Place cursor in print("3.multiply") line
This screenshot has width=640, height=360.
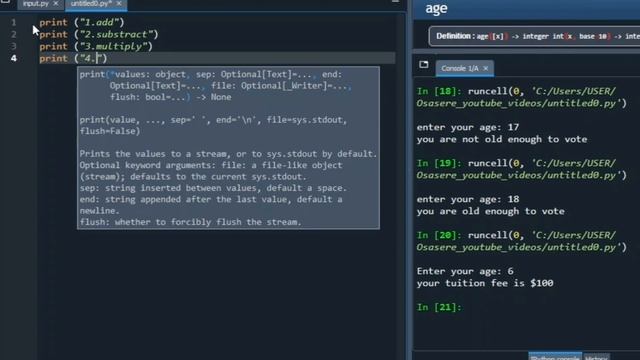point(96,46)
